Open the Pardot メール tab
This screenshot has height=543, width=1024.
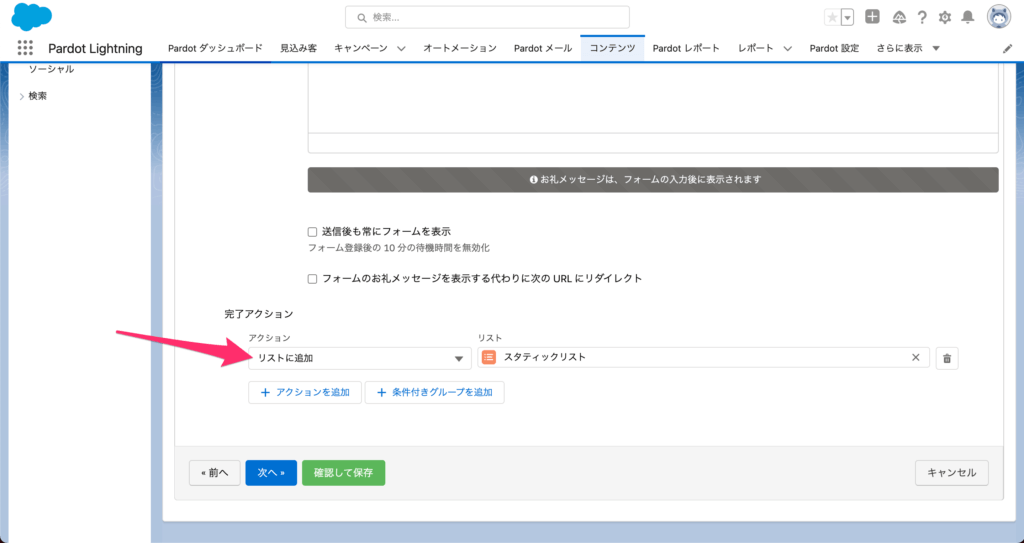pyautogui.click(x=543, y=48)
